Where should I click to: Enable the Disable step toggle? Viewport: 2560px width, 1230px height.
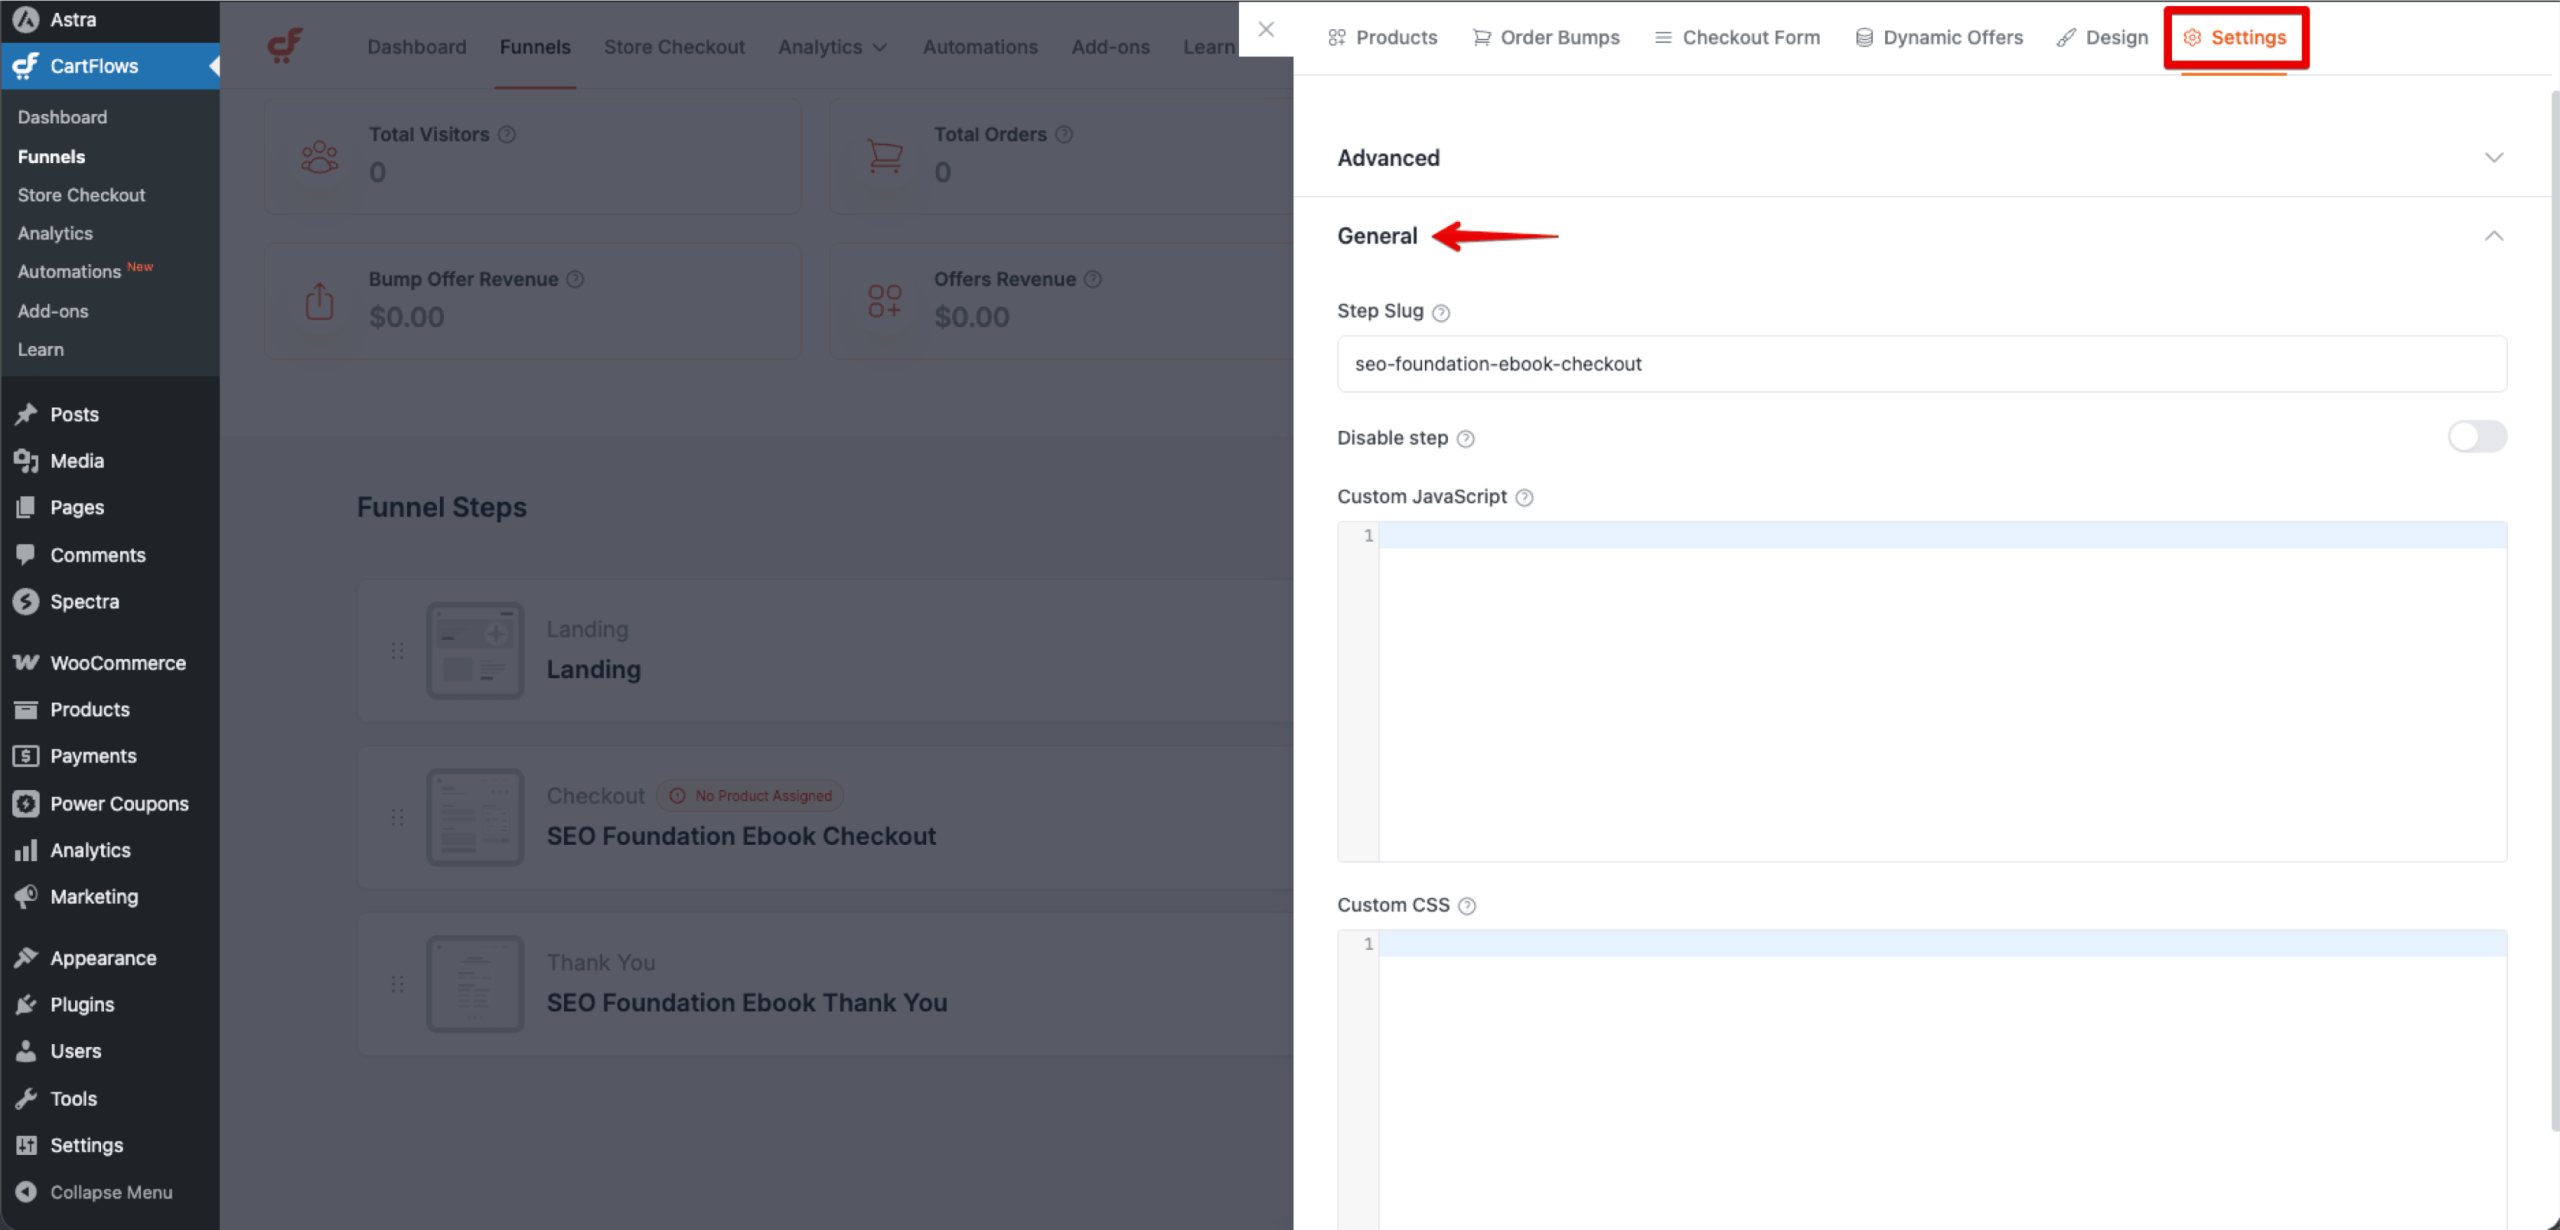coord(2477,437)
